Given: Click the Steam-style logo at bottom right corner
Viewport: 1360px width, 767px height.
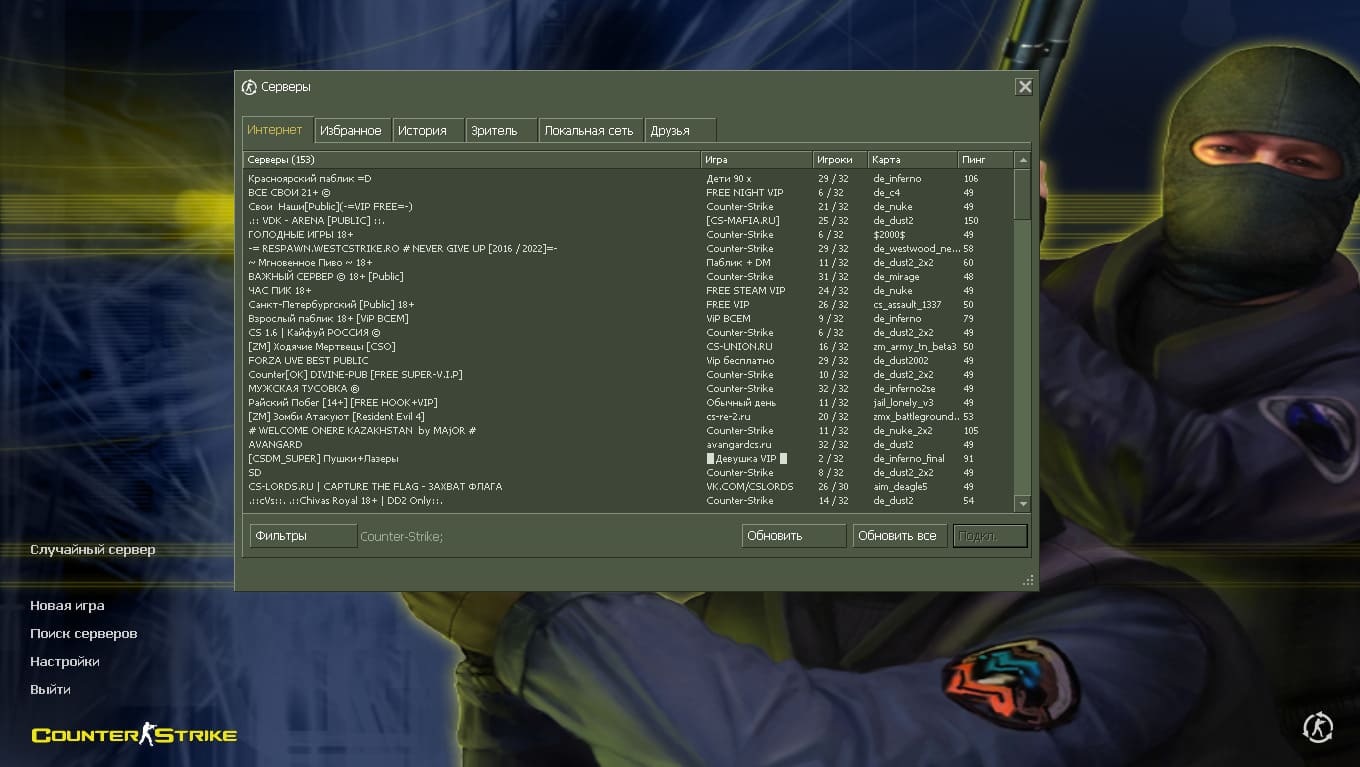Looking at the screenshot, I should (1318, 727).
